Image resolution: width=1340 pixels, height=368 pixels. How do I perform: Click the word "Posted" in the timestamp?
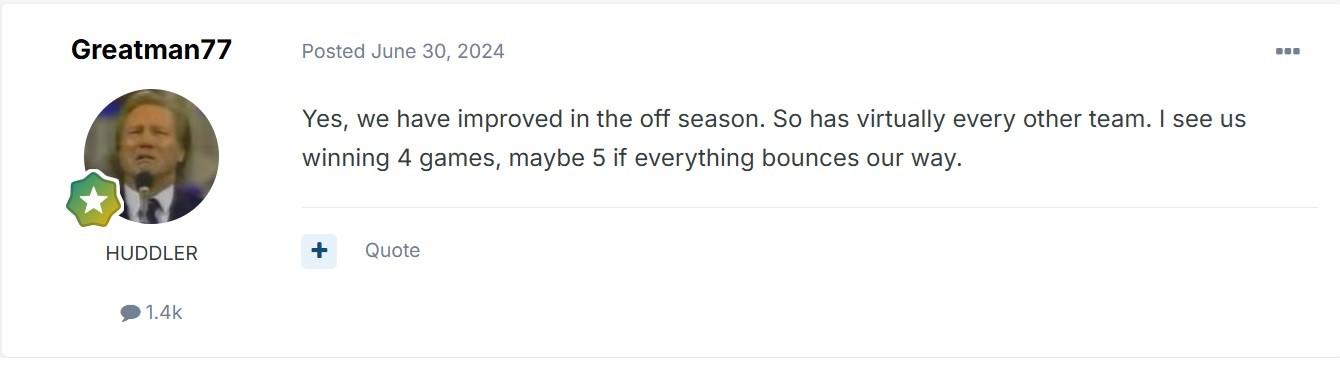(333, 51)
